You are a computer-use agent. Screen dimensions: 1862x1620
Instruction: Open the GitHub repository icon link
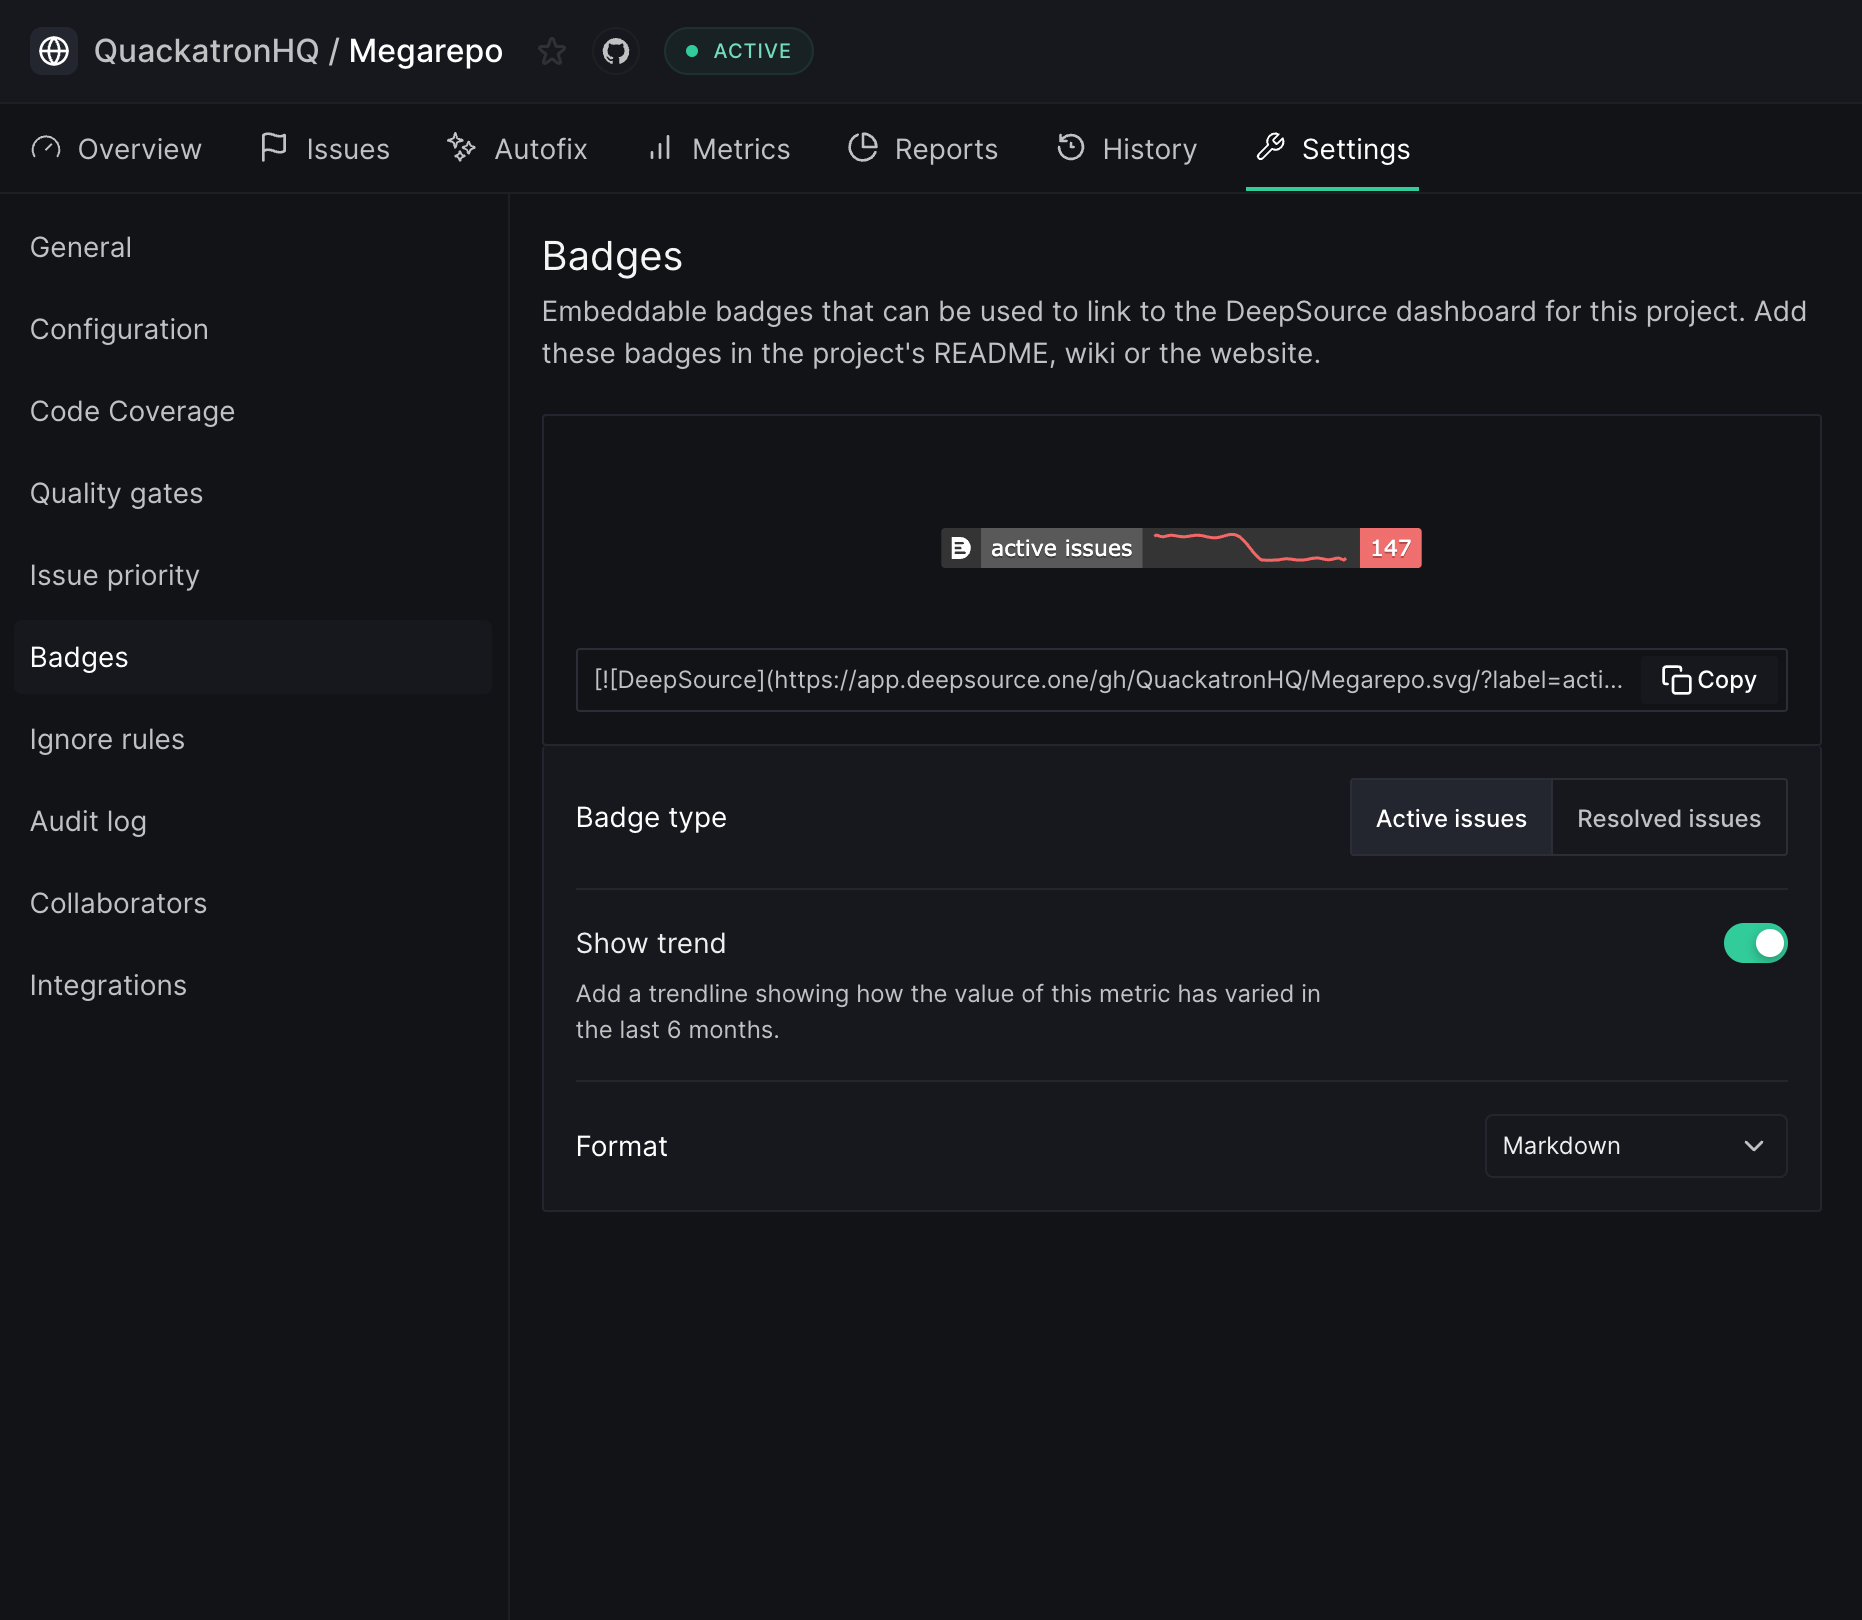point(616,51)
